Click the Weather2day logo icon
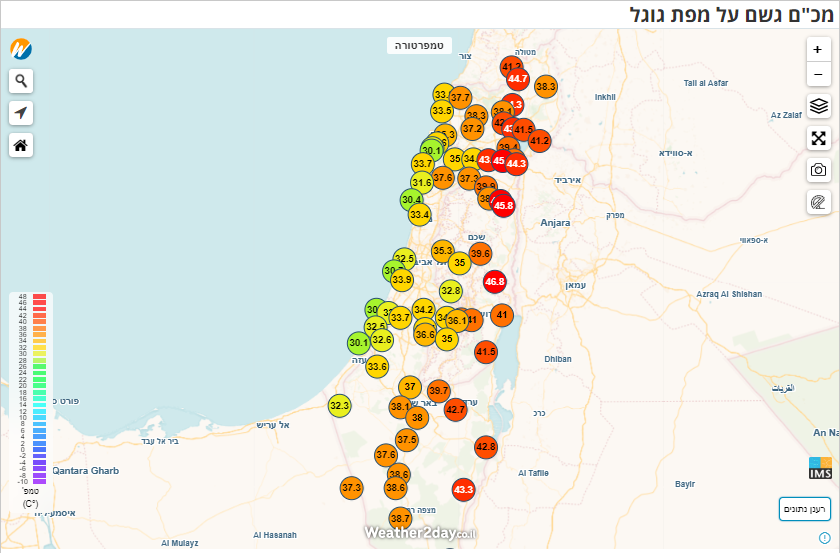The image size is (840, 553). click(21, 49)
